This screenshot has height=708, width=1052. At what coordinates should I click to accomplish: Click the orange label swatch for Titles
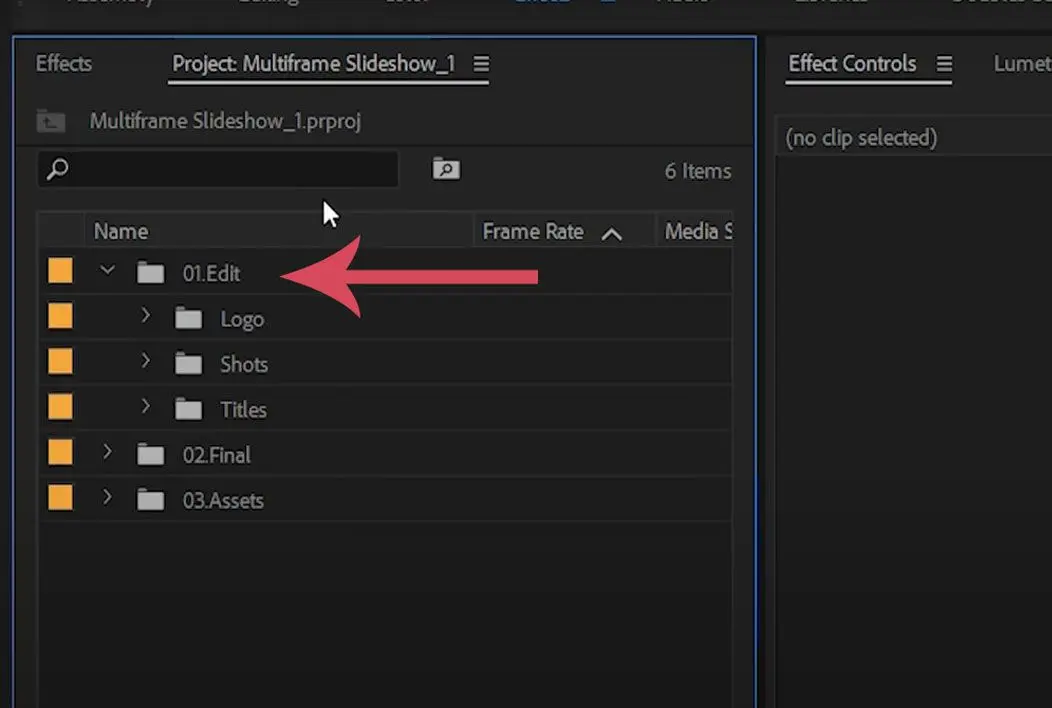coord(60,407)
